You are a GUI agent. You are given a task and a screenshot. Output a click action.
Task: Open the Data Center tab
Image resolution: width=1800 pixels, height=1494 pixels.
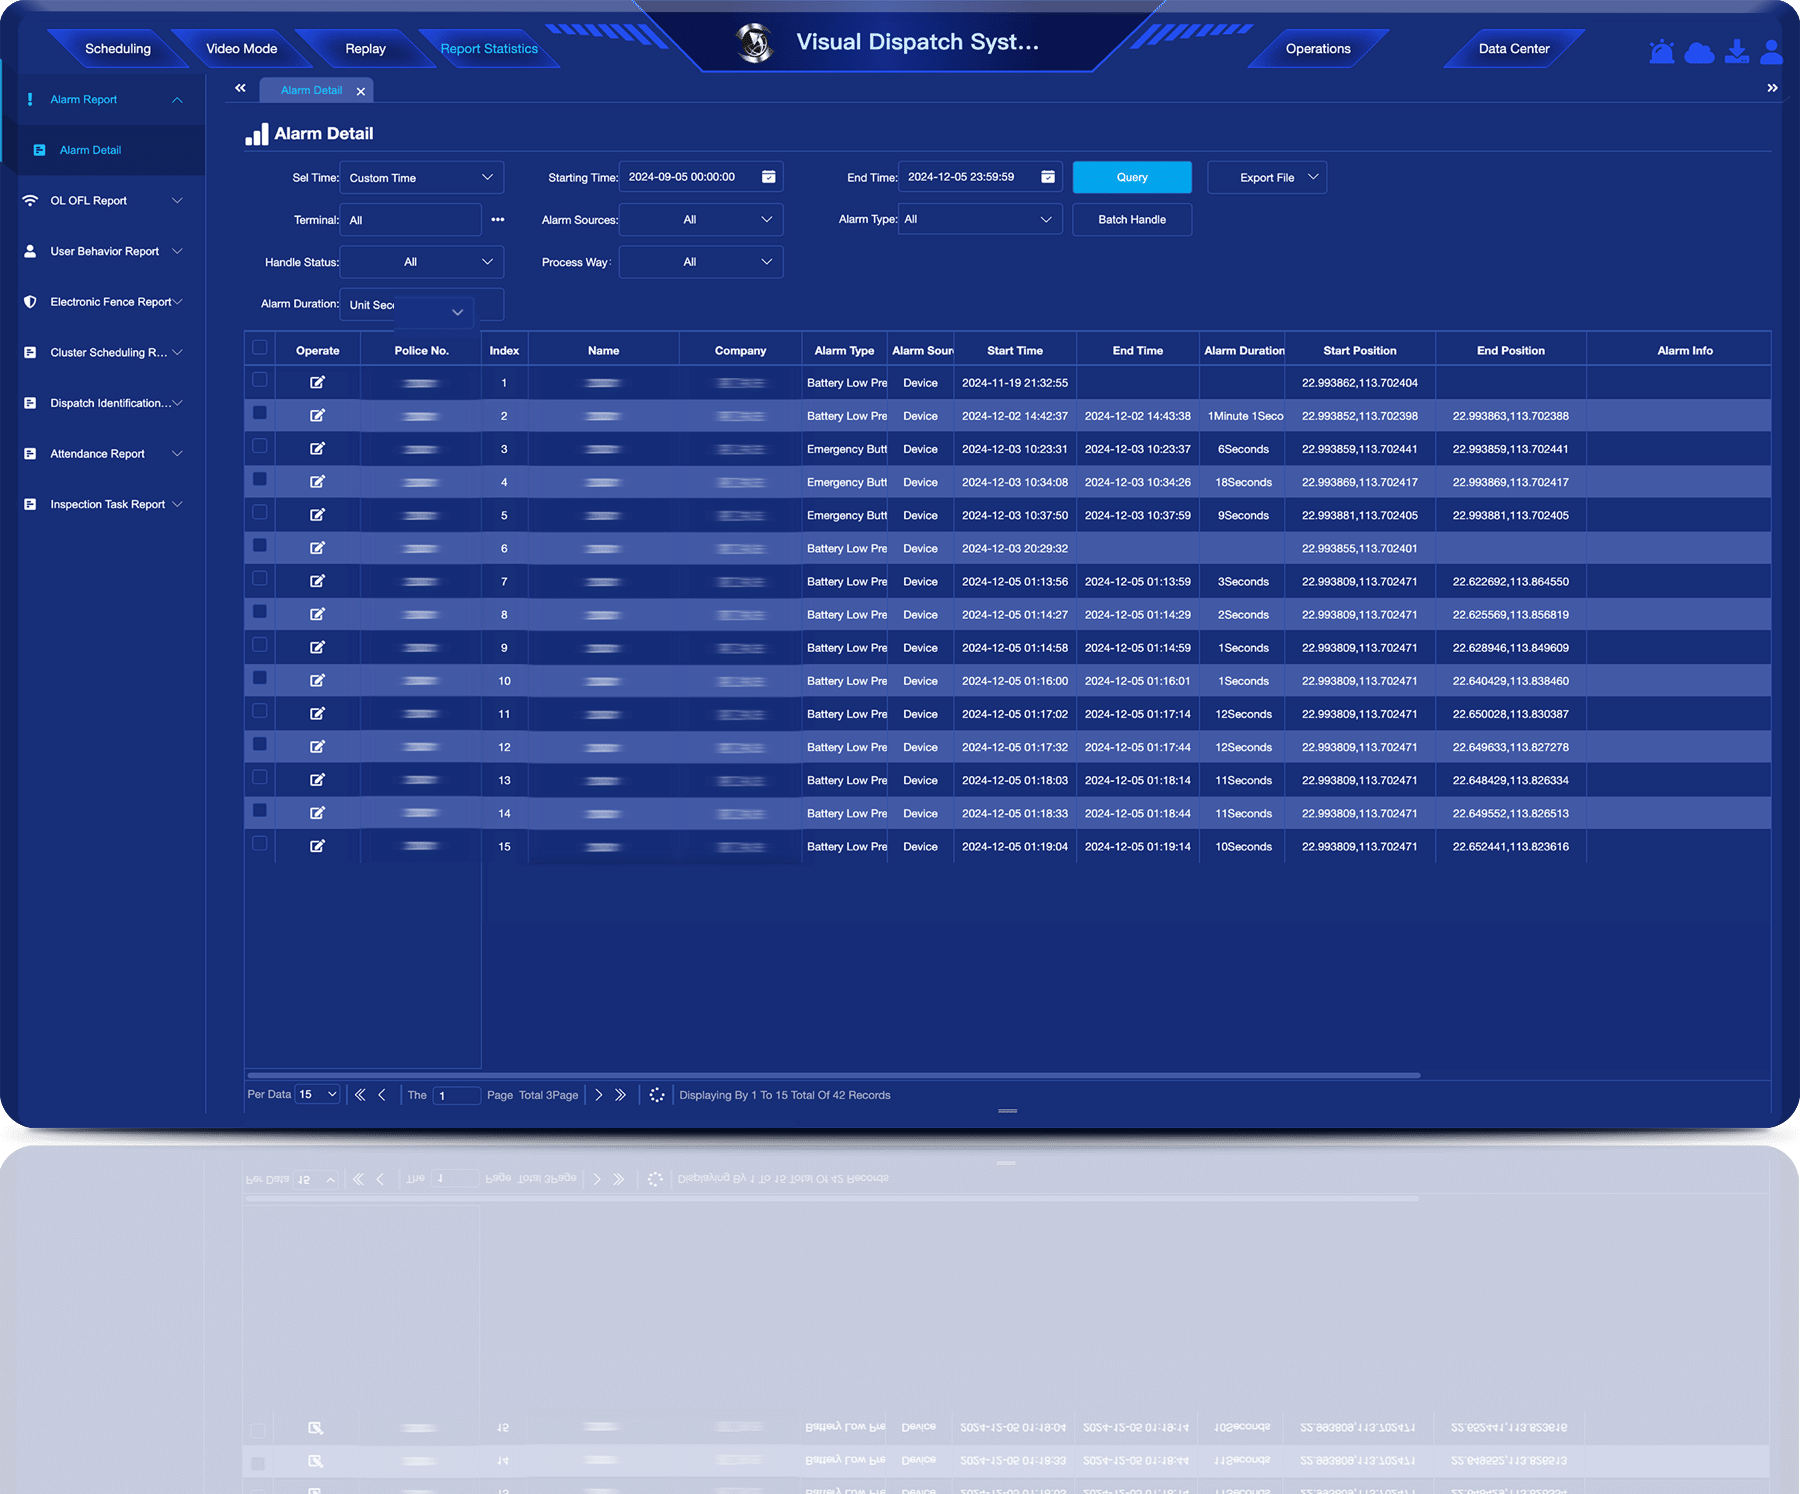(x=1513, y=49)
